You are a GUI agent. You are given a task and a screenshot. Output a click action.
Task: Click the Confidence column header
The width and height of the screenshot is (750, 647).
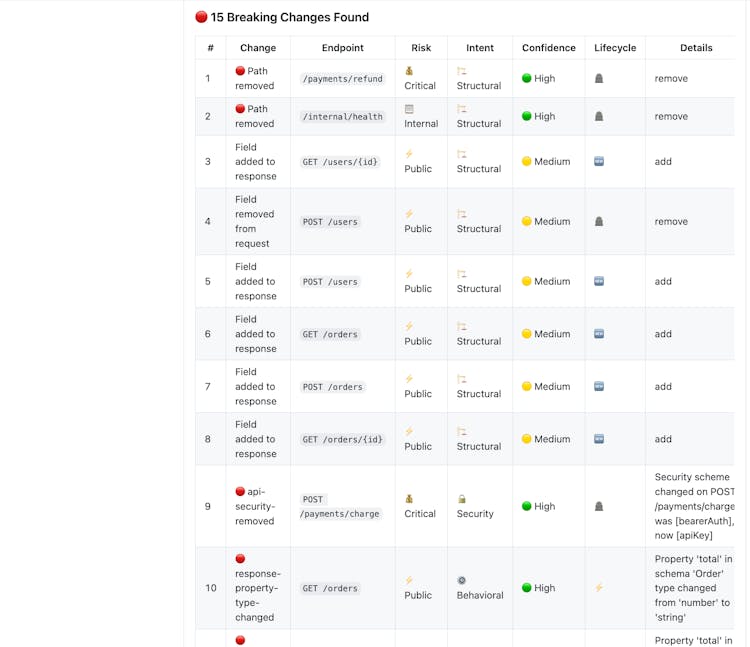549,48
